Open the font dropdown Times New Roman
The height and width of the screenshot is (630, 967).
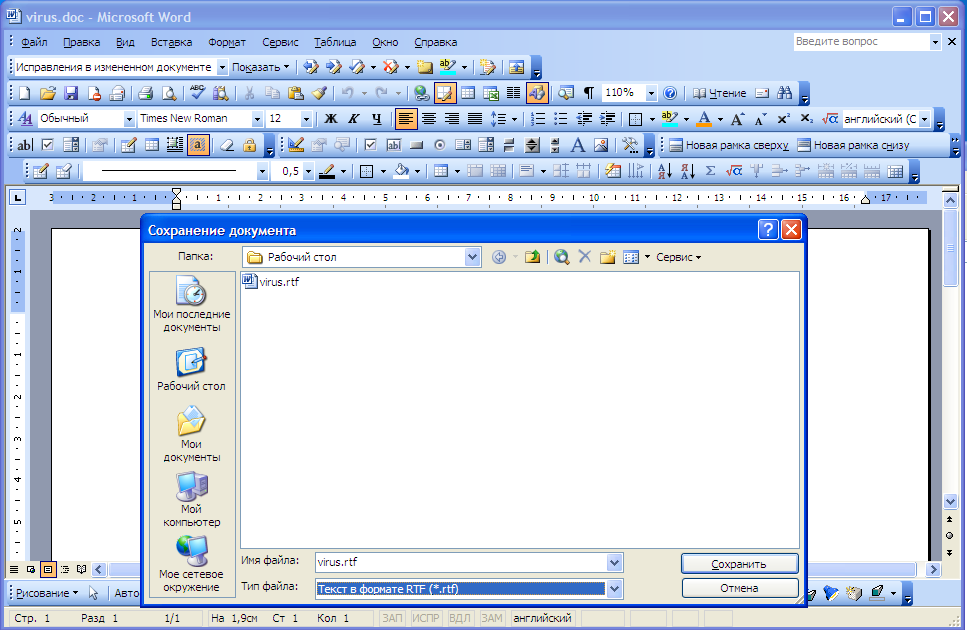point(257,119)
